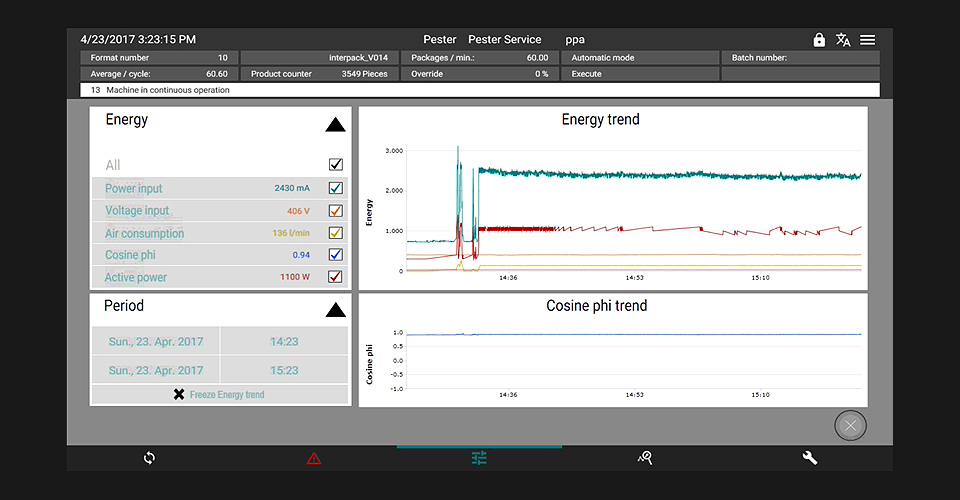Select the sliders settings tab icon

pos(479,458)
